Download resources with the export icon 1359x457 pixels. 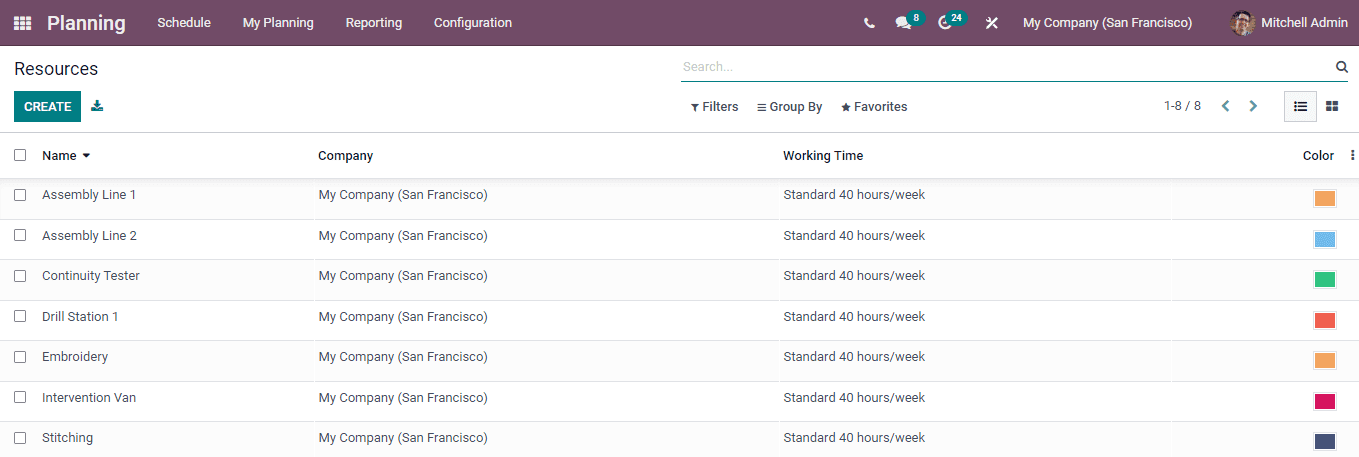click(x=97, y=106)
